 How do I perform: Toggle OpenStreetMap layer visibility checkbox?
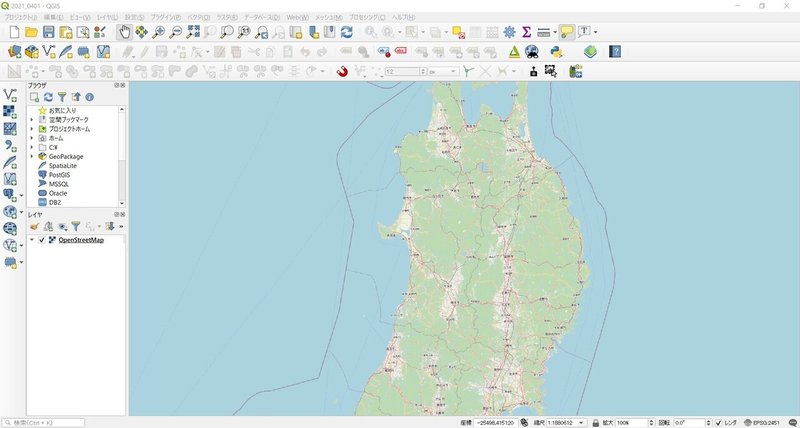click(x=42, y=240)
